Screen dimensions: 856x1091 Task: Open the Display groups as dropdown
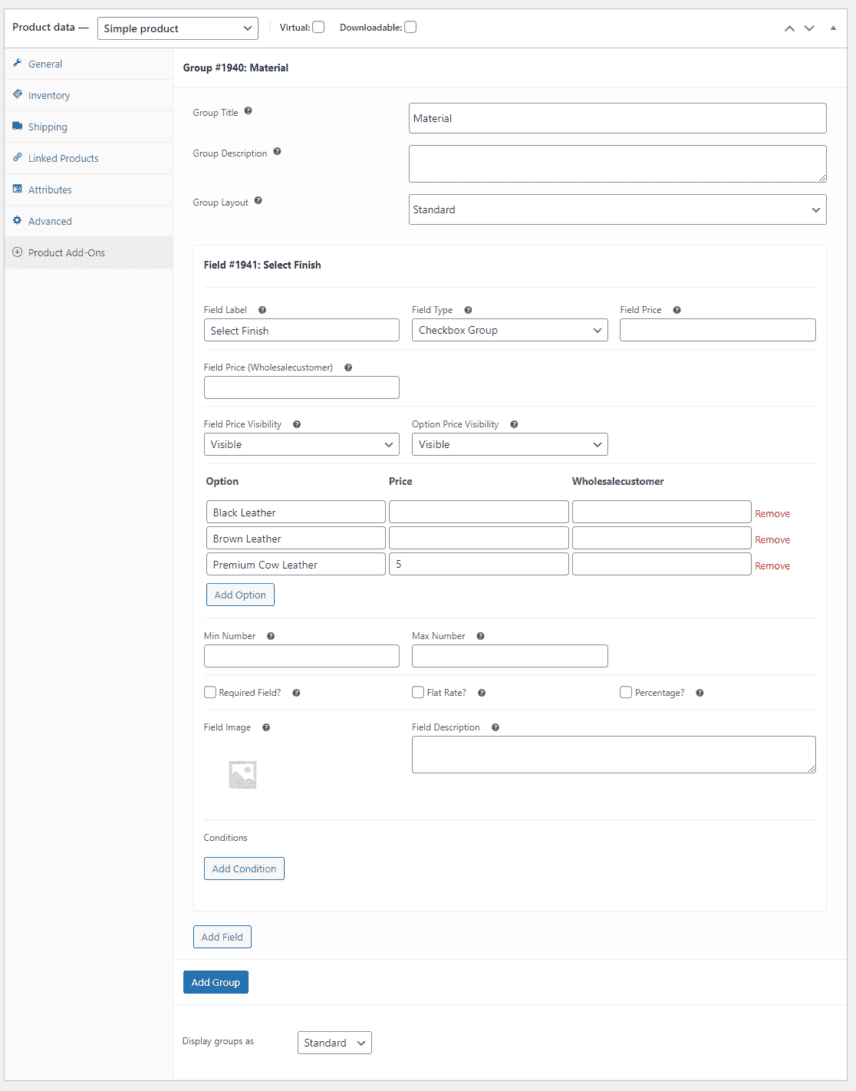point(334,1042)
